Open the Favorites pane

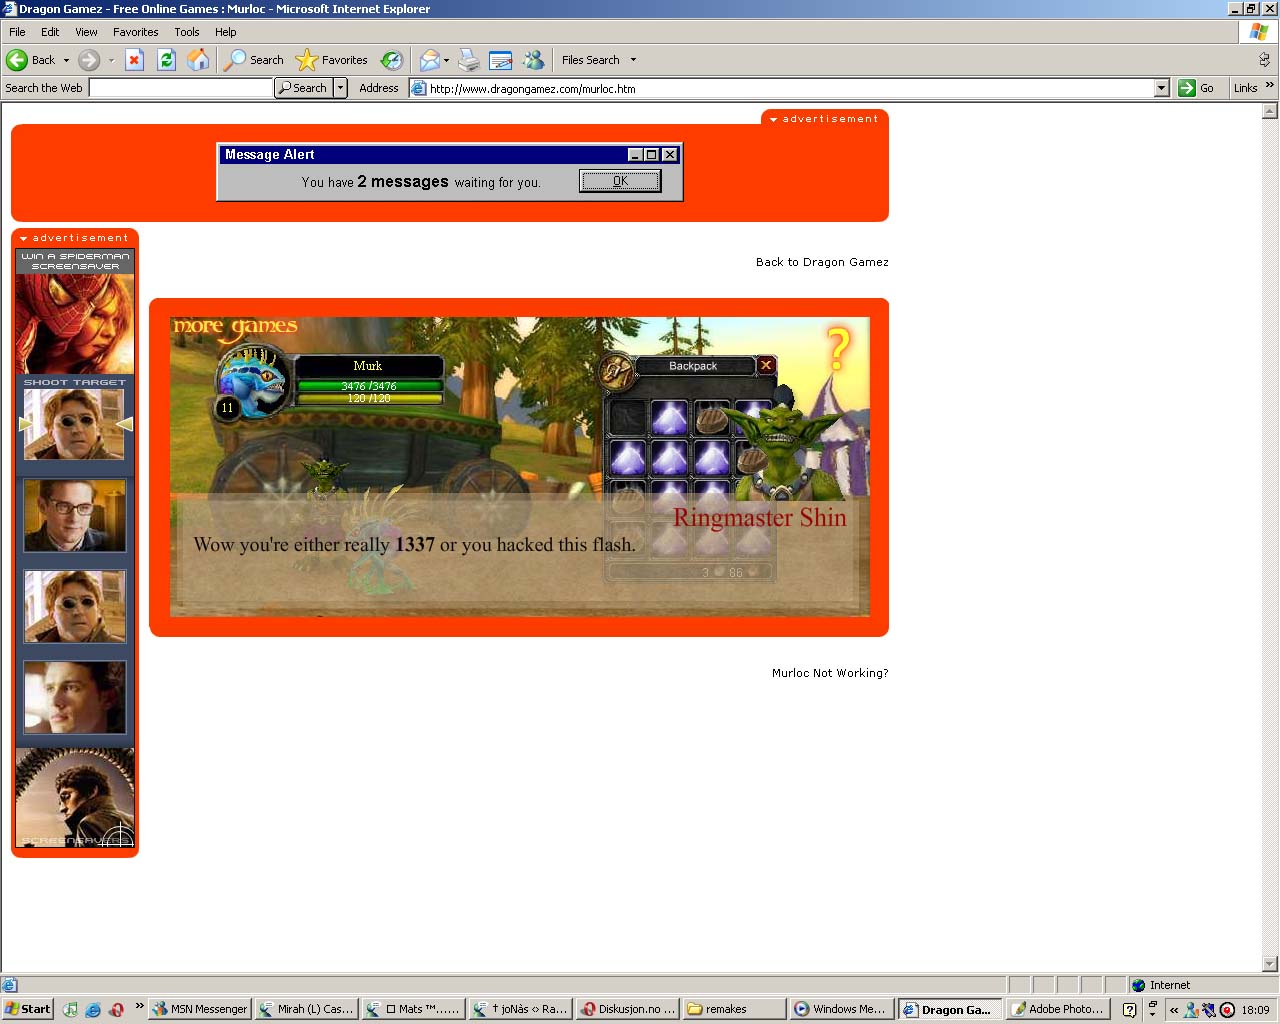(x=332, y=60)
